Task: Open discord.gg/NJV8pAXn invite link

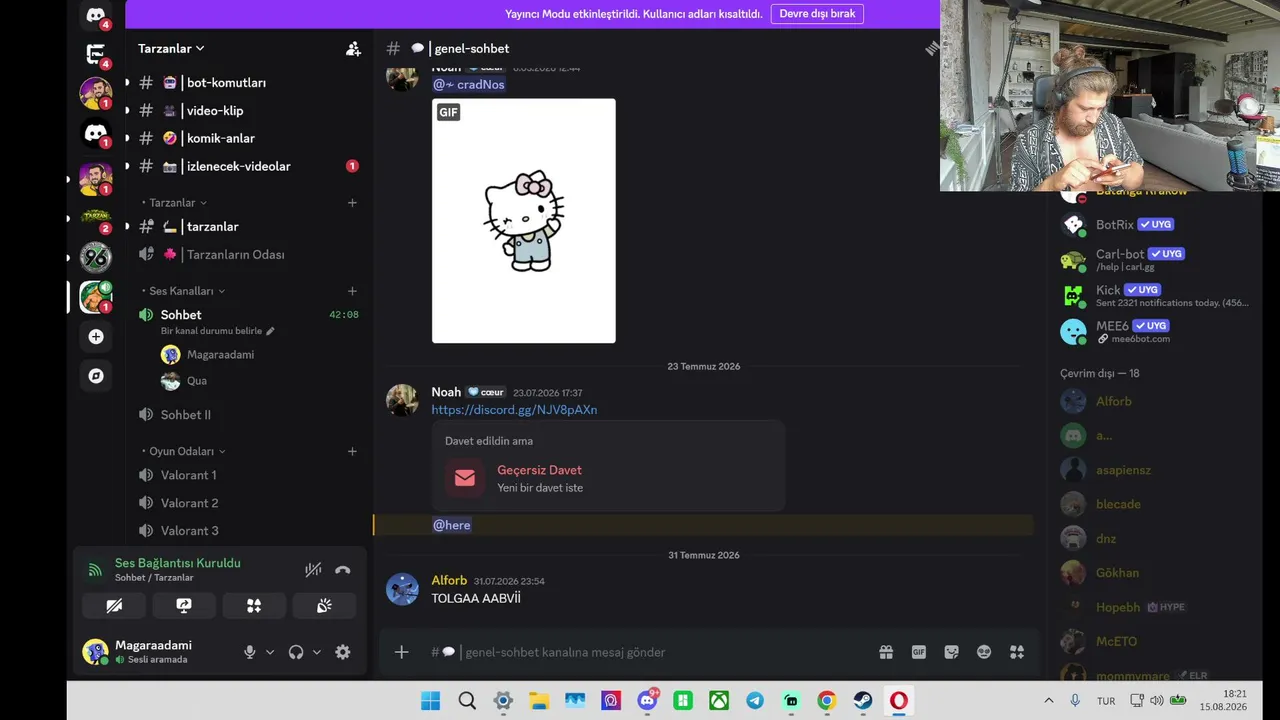Action: [x=514, y=410]
